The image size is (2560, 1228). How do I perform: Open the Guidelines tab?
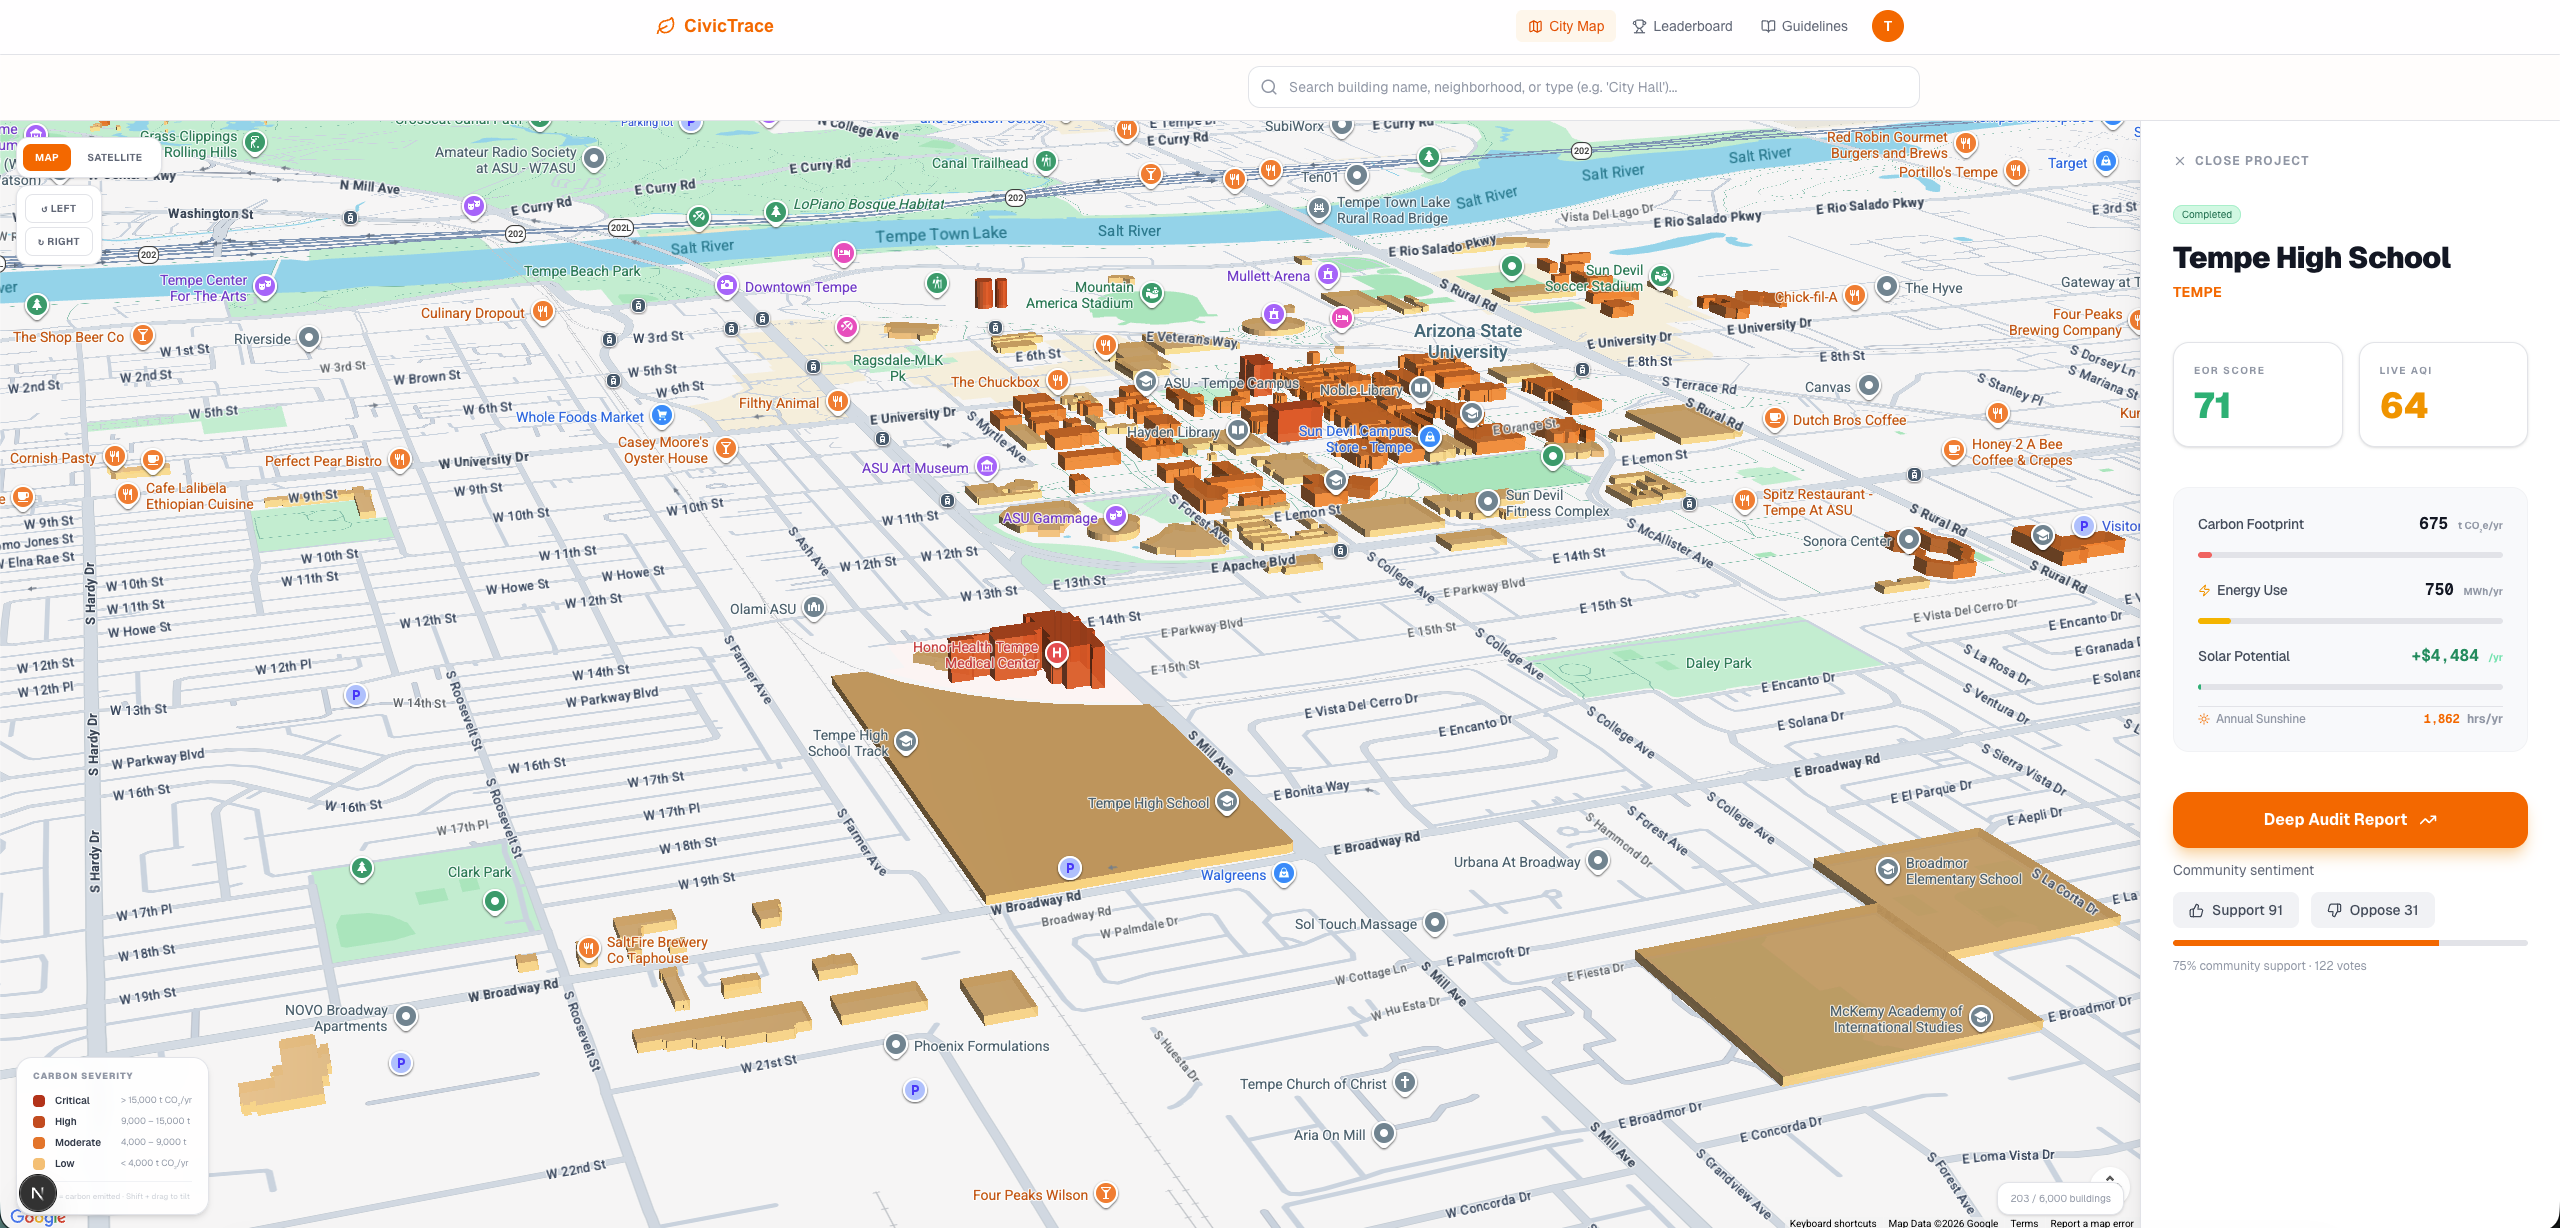pos(1804,26)
